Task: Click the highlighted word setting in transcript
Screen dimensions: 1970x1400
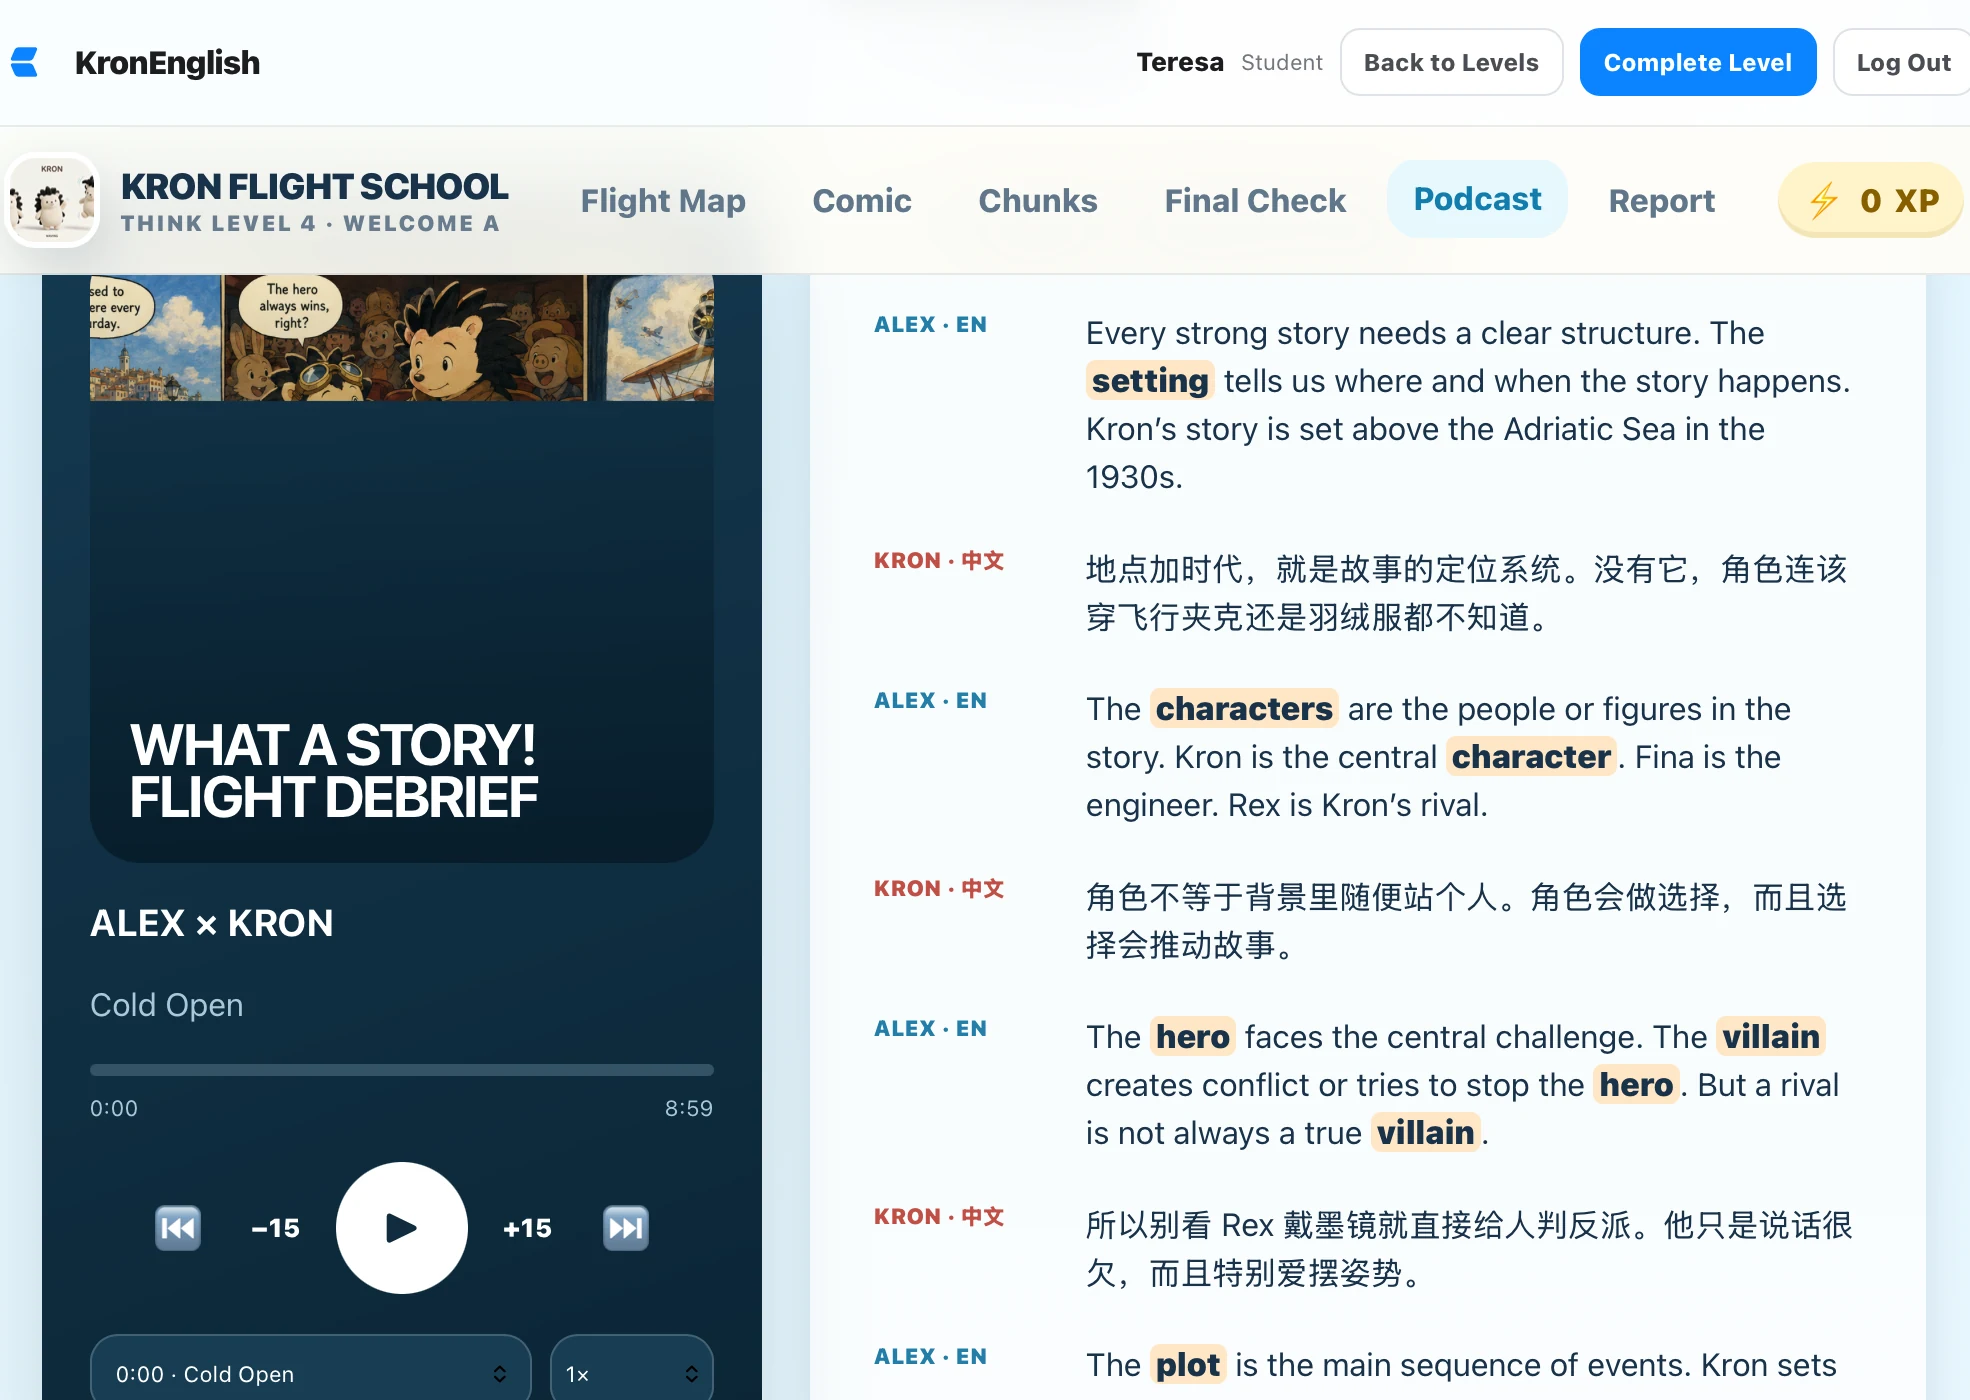Action: [x=1150, y=381]
